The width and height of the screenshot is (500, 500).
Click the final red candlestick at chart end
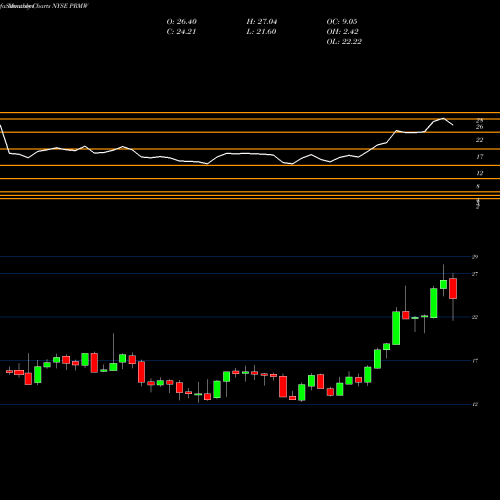click(453, 289)
